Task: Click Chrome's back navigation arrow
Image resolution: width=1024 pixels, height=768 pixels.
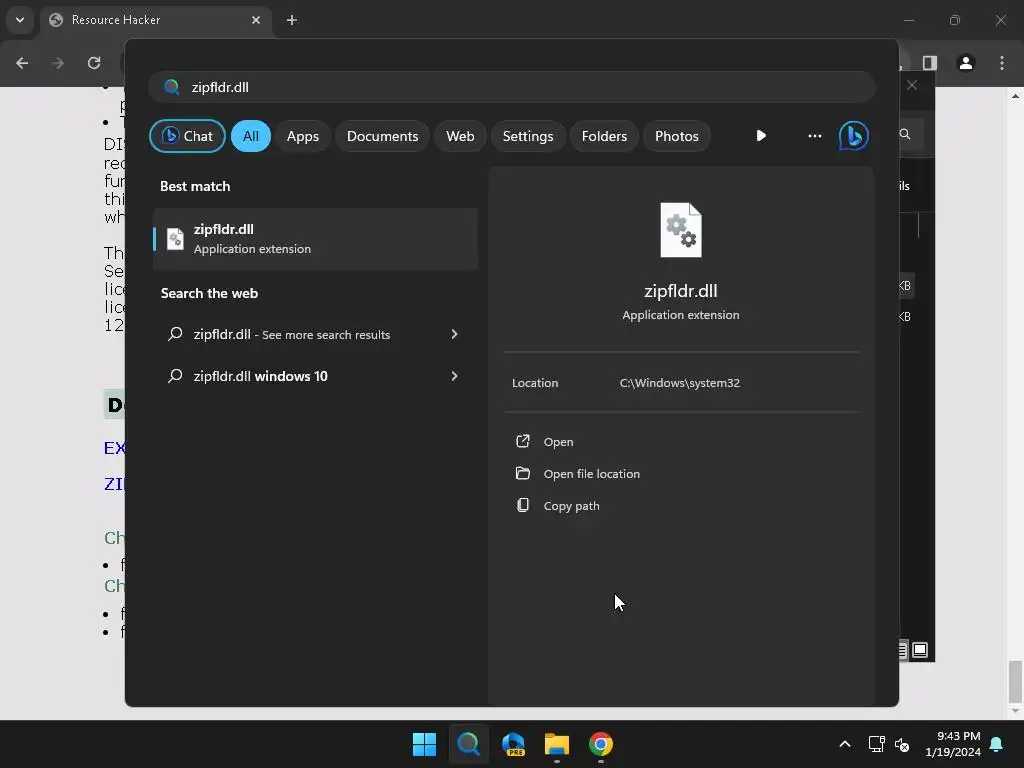Action: pyautogui.click(x=22, y=63)
